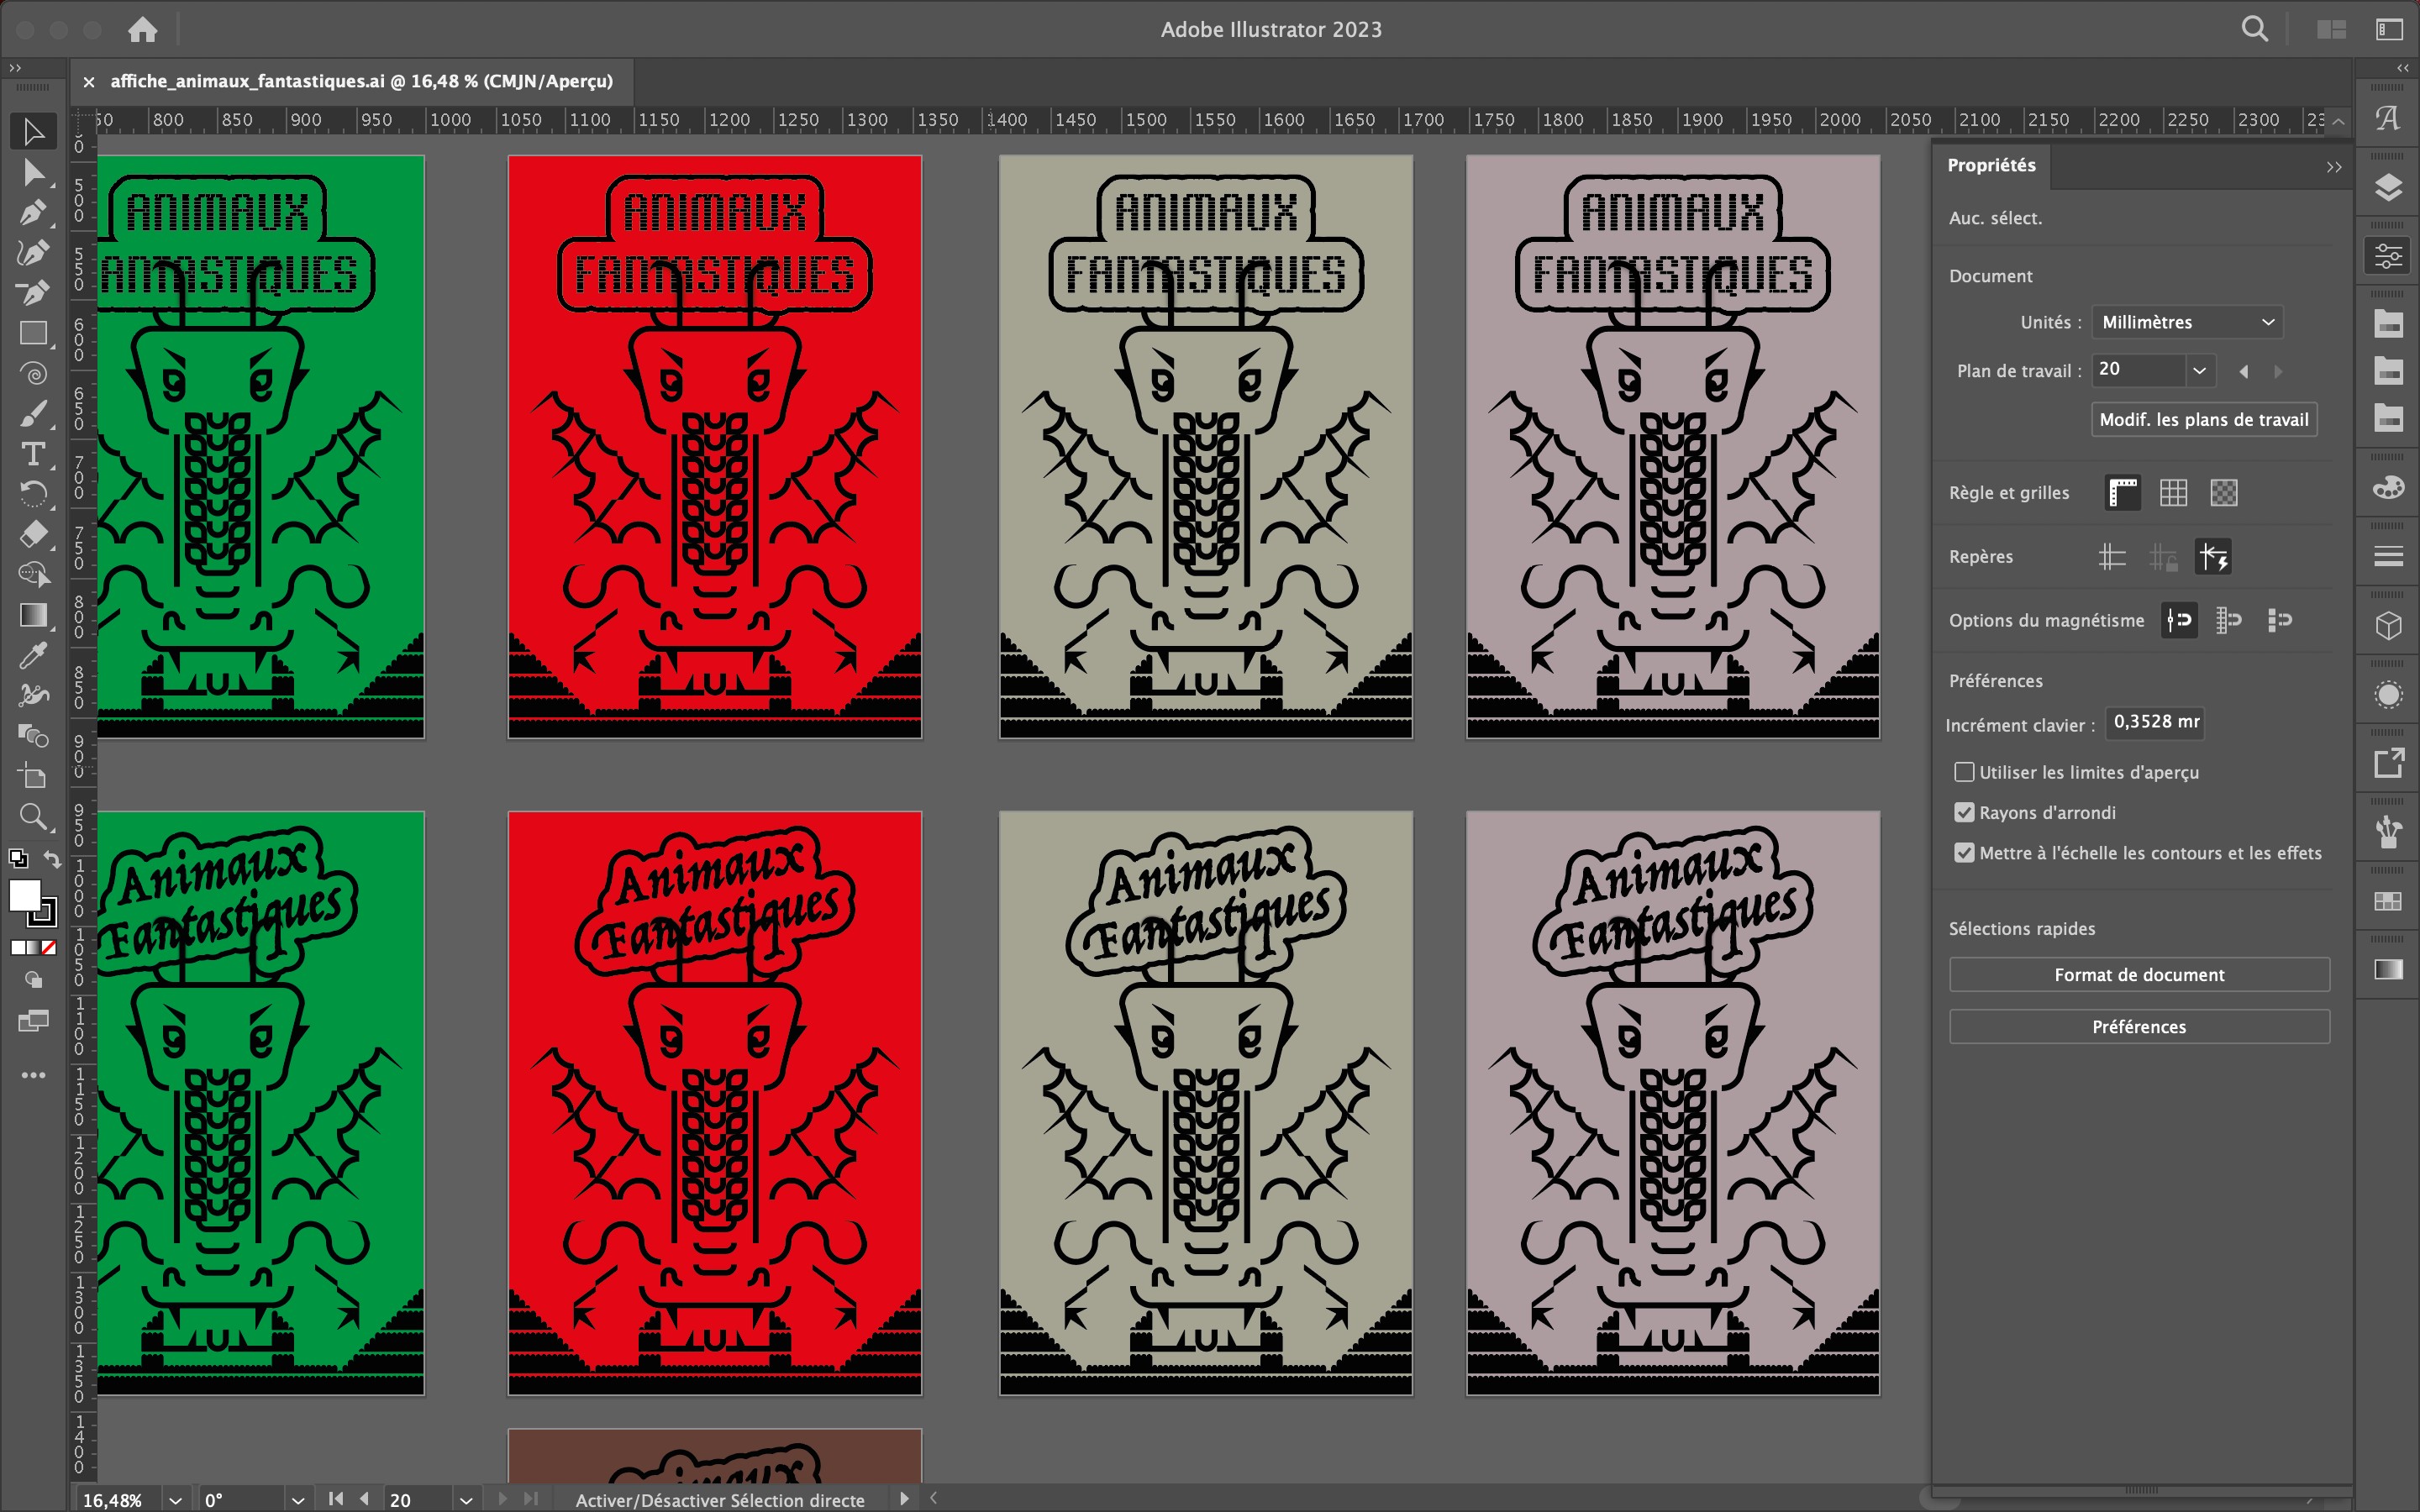This screenshot has width=2420, height=1512.
Task: Click Modif. les plans de travail button
Action: click(2203, 420)
